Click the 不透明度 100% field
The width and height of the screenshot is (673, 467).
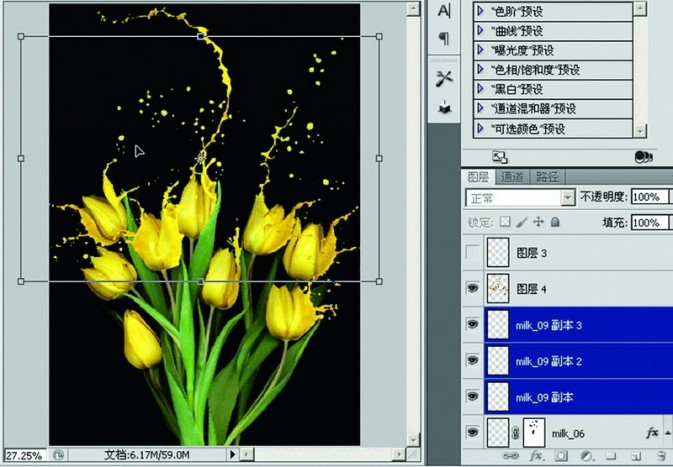pyautogui.click(x=649, y=197)
